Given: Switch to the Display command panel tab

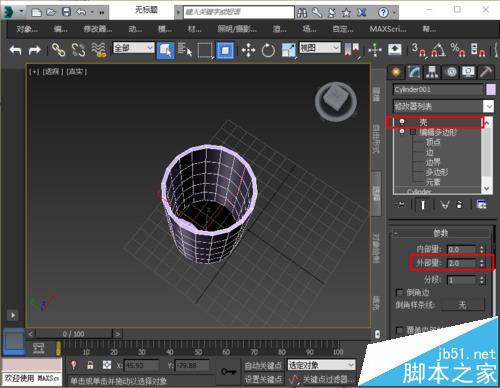Looking at the screenshot, I should point(468,72).
